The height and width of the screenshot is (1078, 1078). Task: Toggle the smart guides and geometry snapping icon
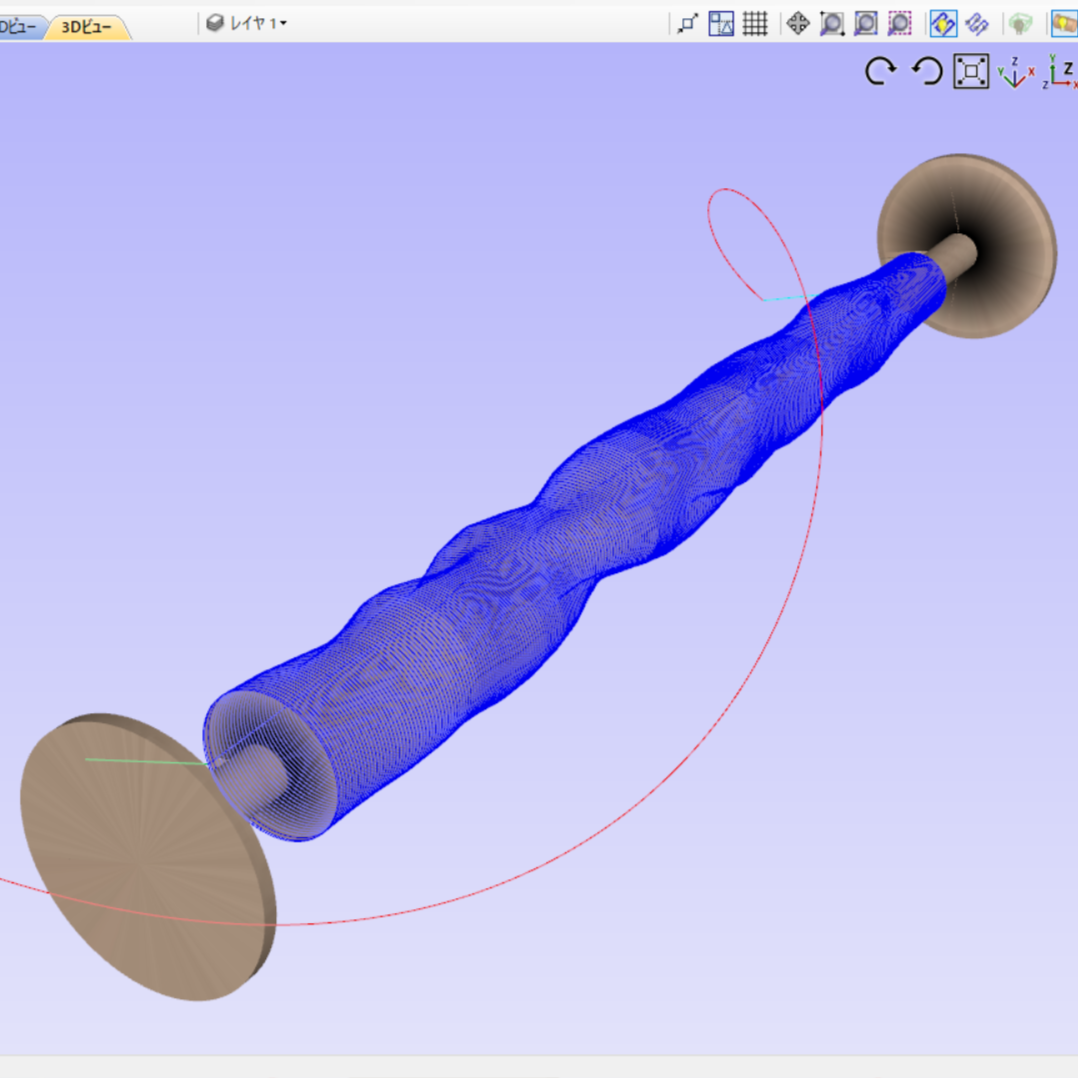point(721,24)
